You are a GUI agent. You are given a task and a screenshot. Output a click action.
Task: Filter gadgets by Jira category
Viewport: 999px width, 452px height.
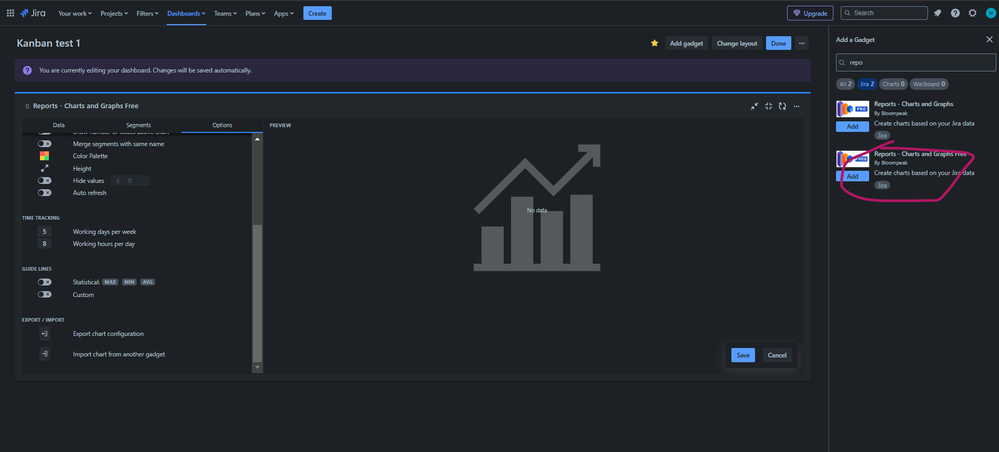(867, 84)
